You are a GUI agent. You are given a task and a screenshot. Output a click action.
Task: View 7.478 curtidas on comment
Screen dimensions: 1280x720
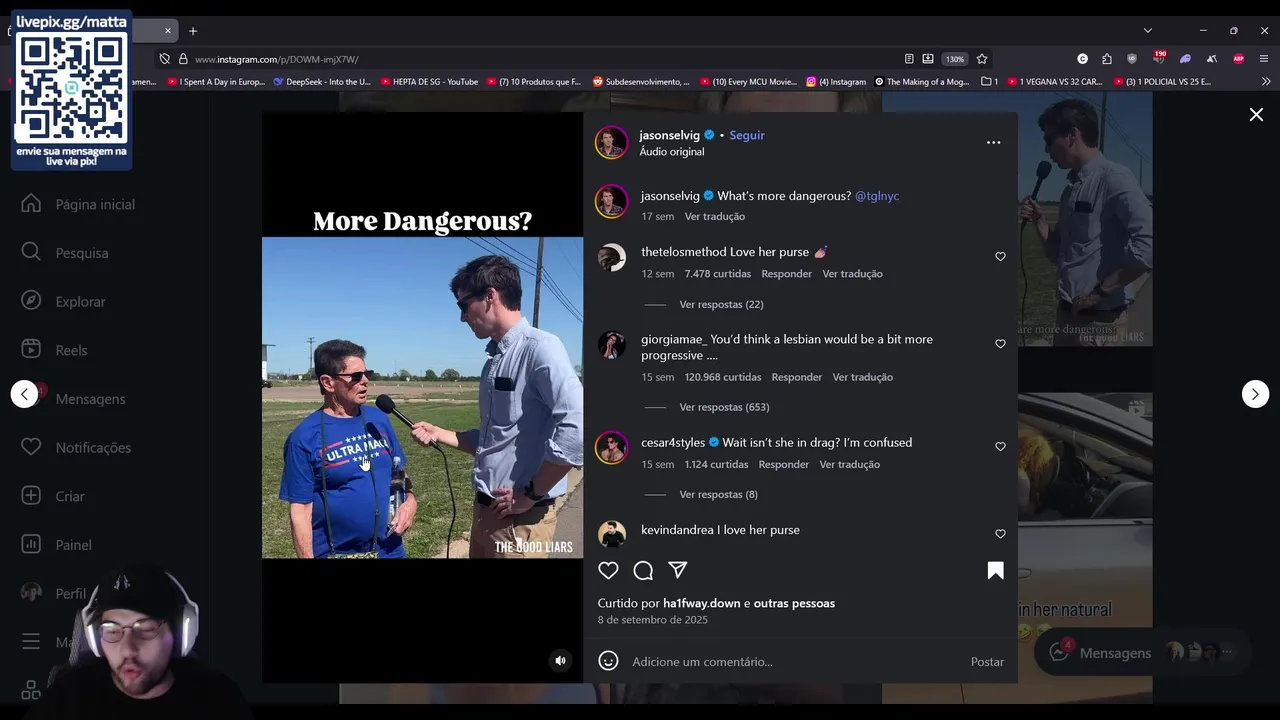717,274
